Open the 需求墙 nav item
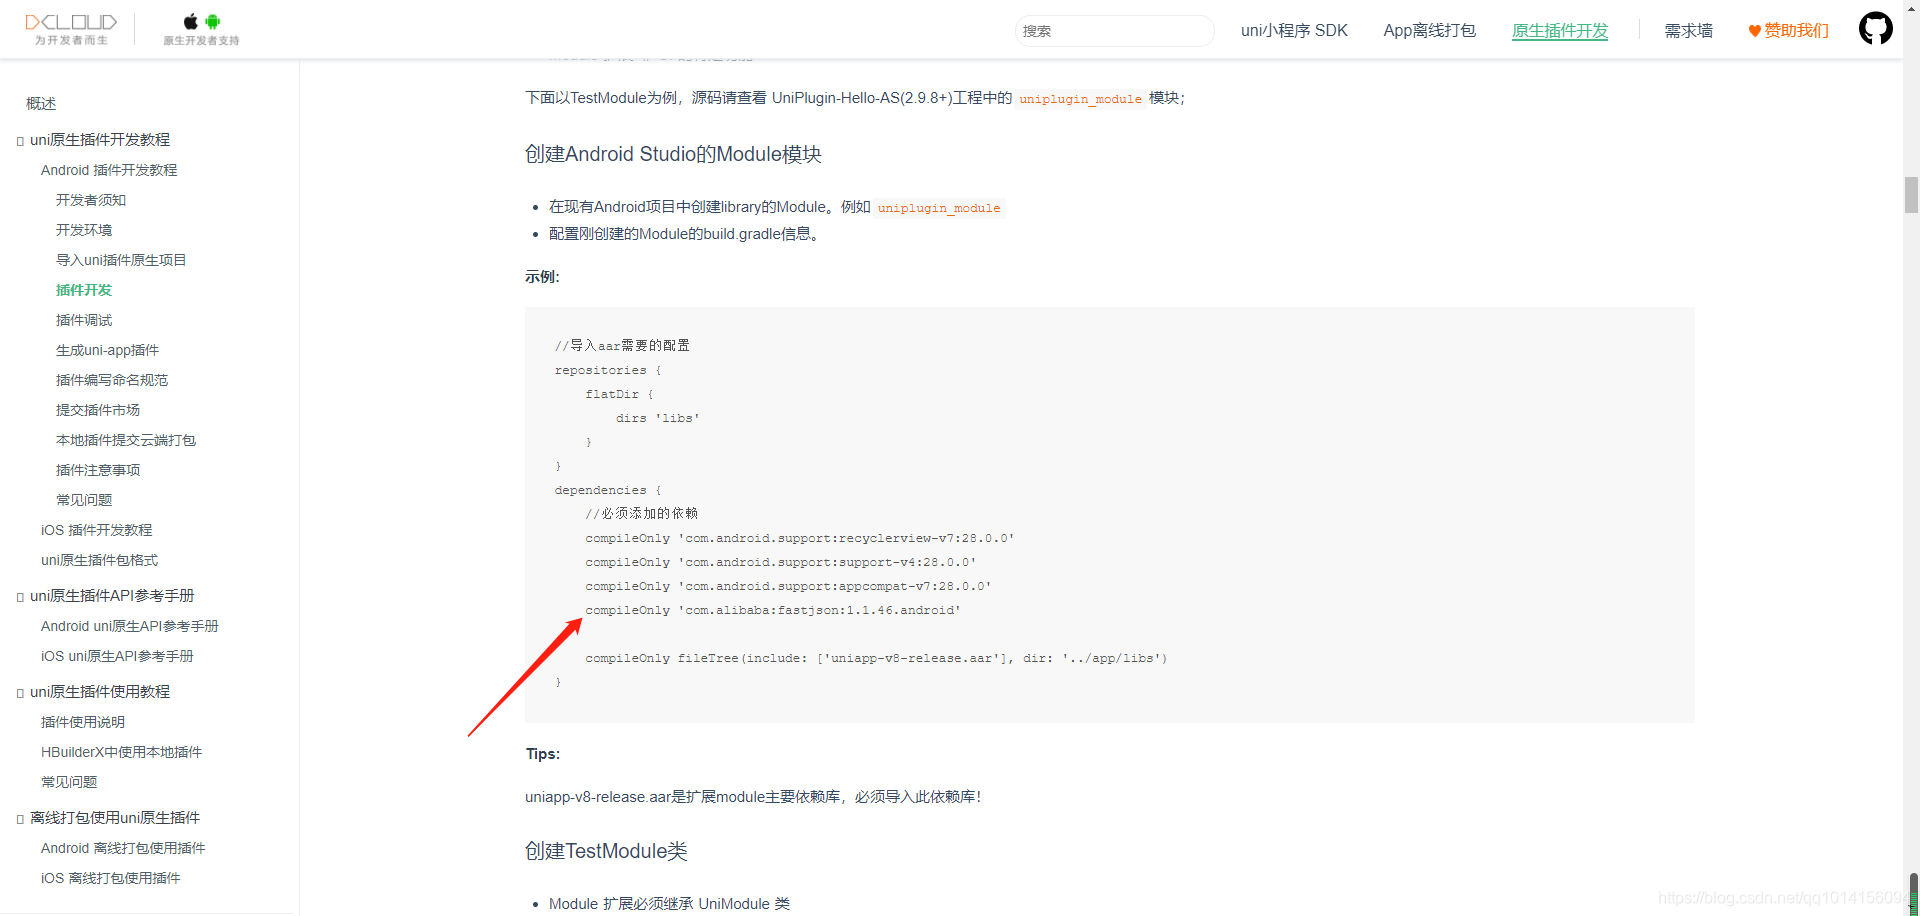The image size is (1920, 916). 1688,31
